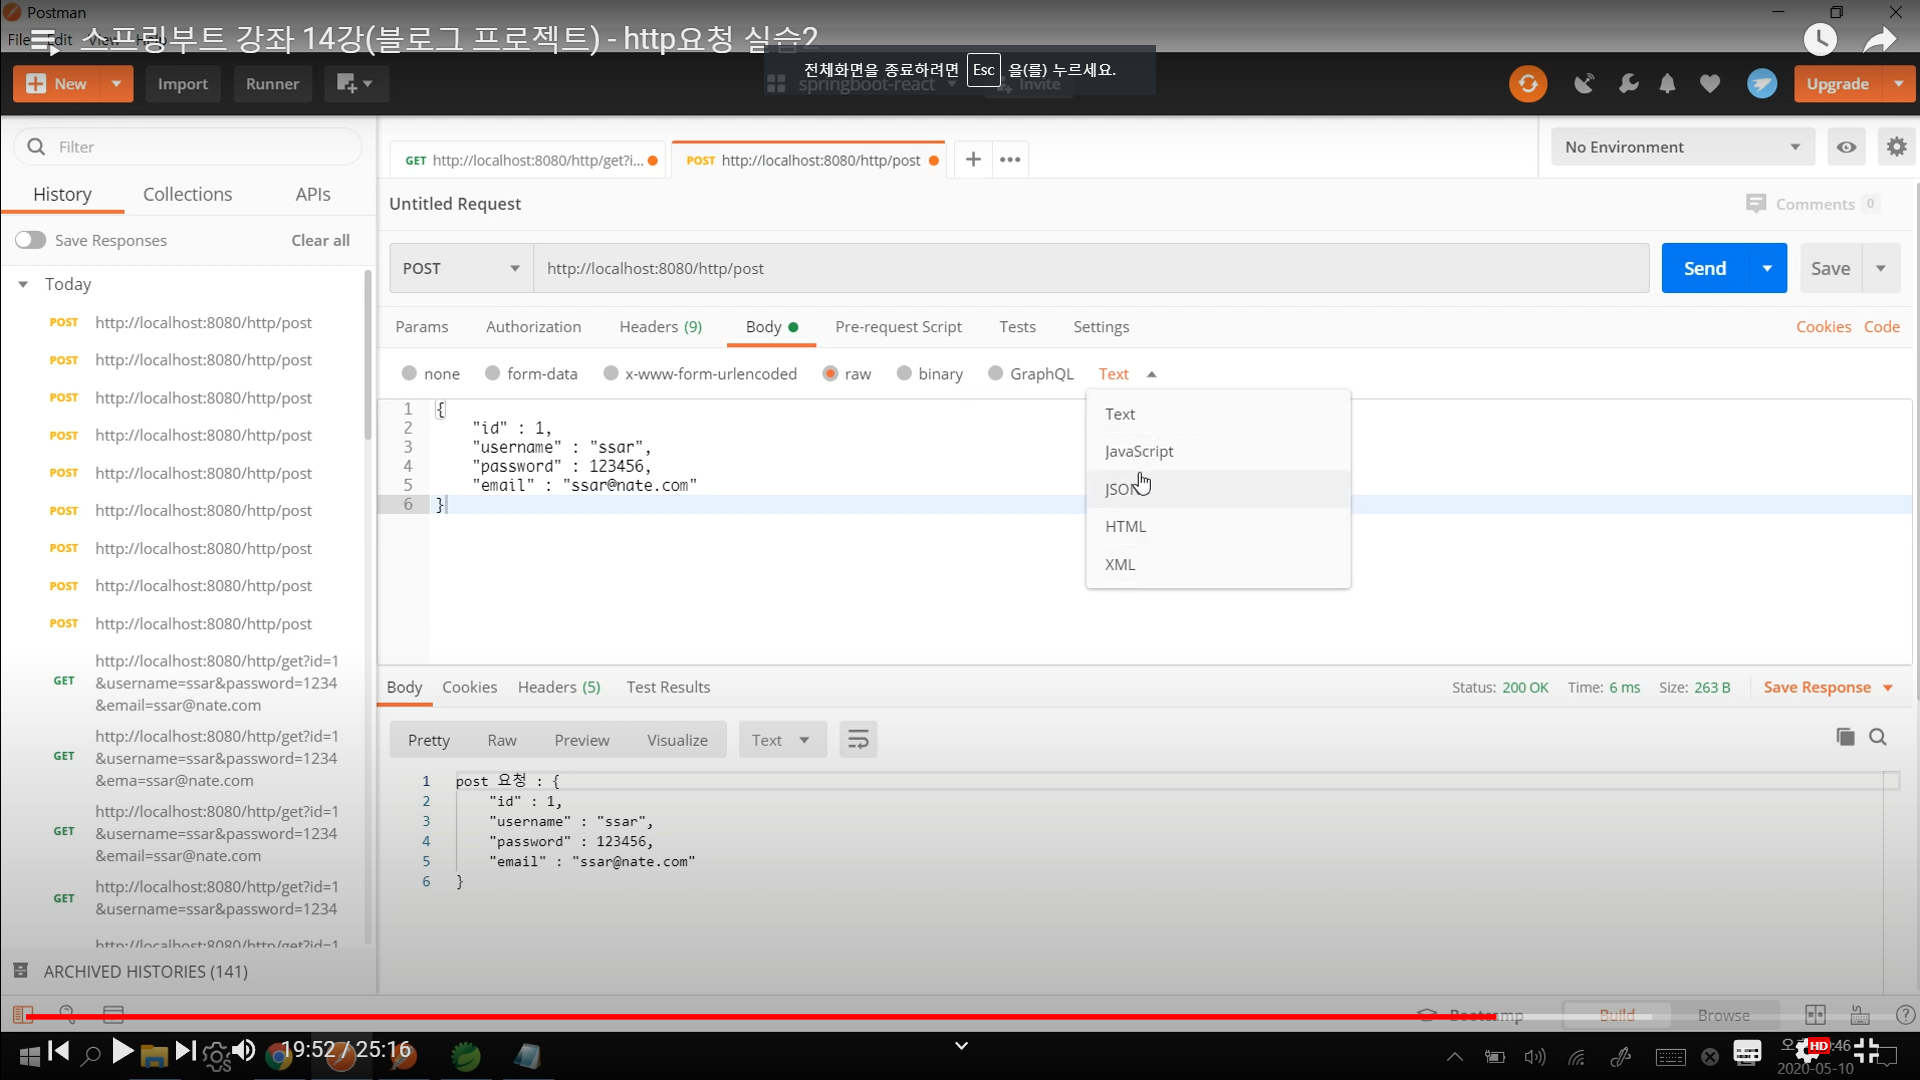Copy response with the clipboard icon
Image resolution: width=1920 pixels, height=1080 pixels.
tap(1845, 737)
